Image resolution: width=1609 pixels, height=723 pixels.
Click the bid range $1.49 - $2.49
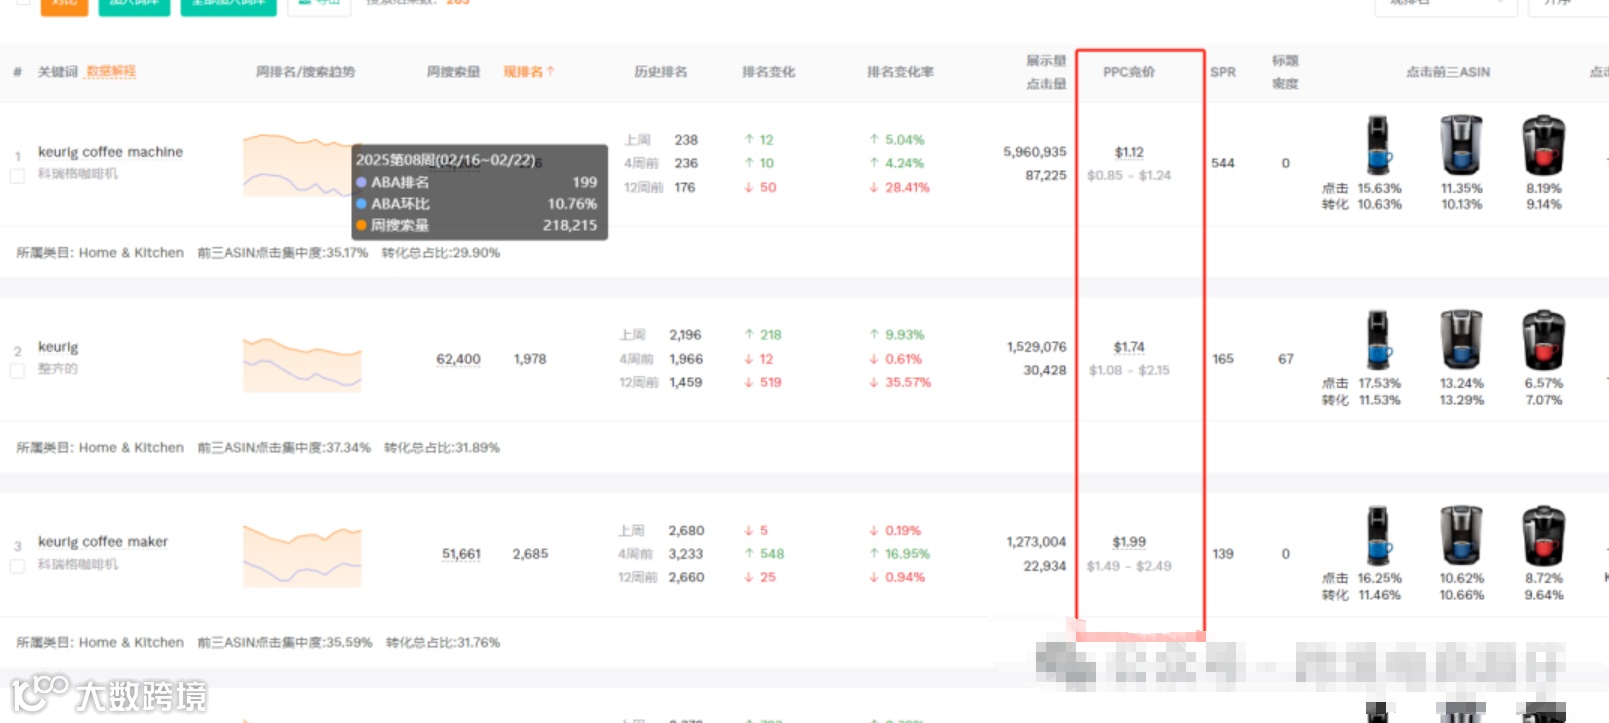pyautogui.click(x=1129, y=566)
